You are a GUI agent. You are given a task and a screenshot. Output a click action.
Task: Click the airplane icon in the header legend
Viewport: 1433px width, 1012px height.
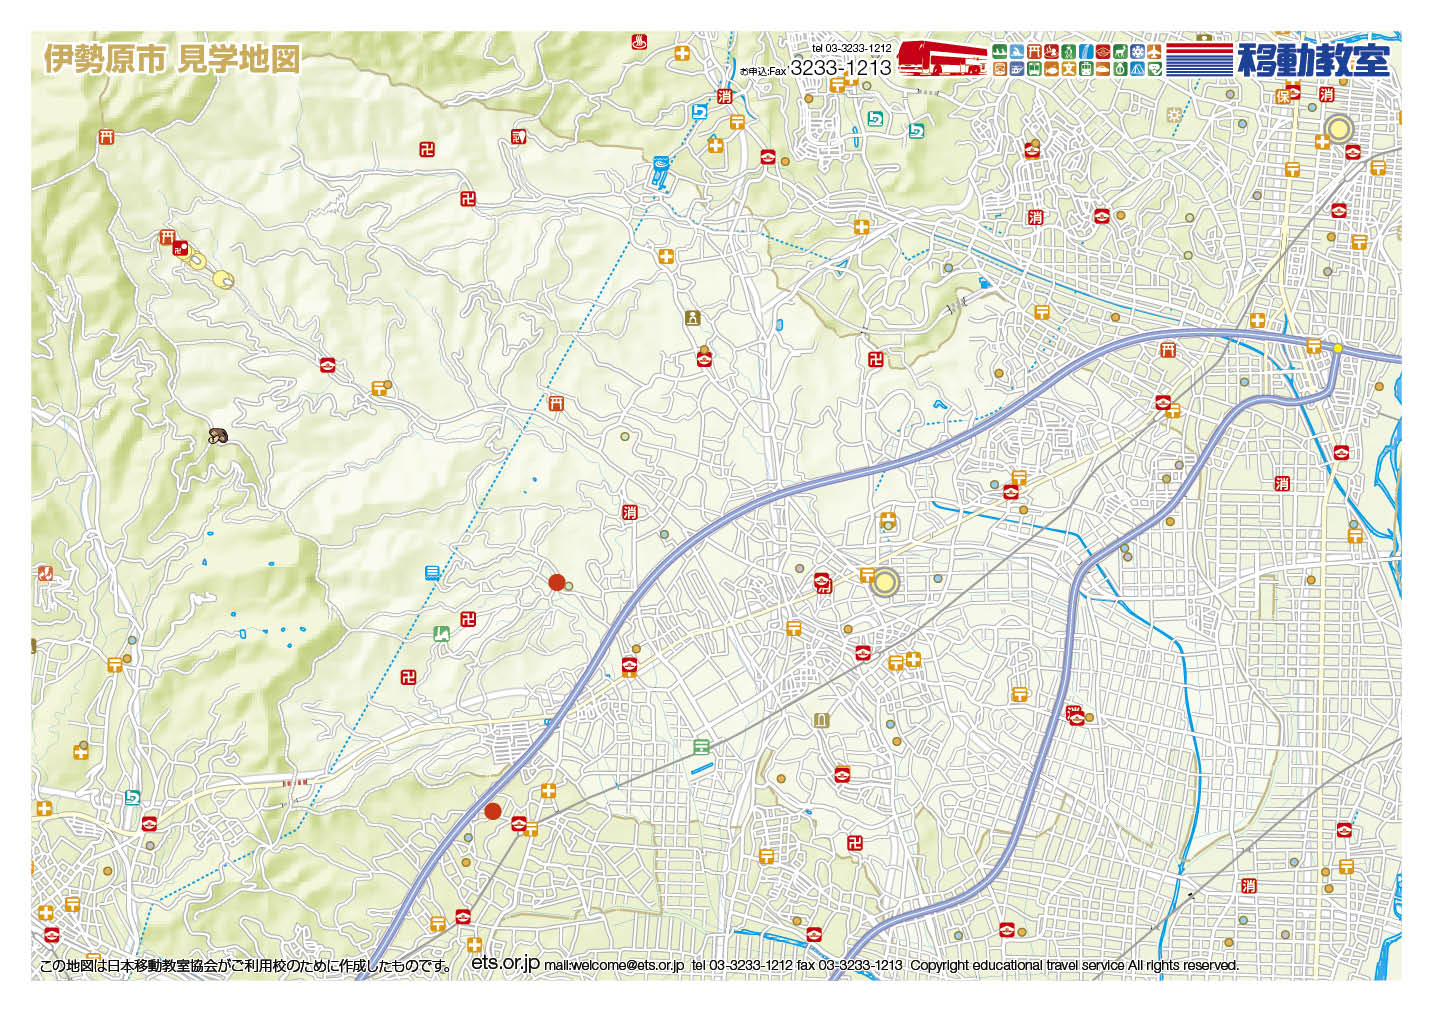click(1154, 51)
